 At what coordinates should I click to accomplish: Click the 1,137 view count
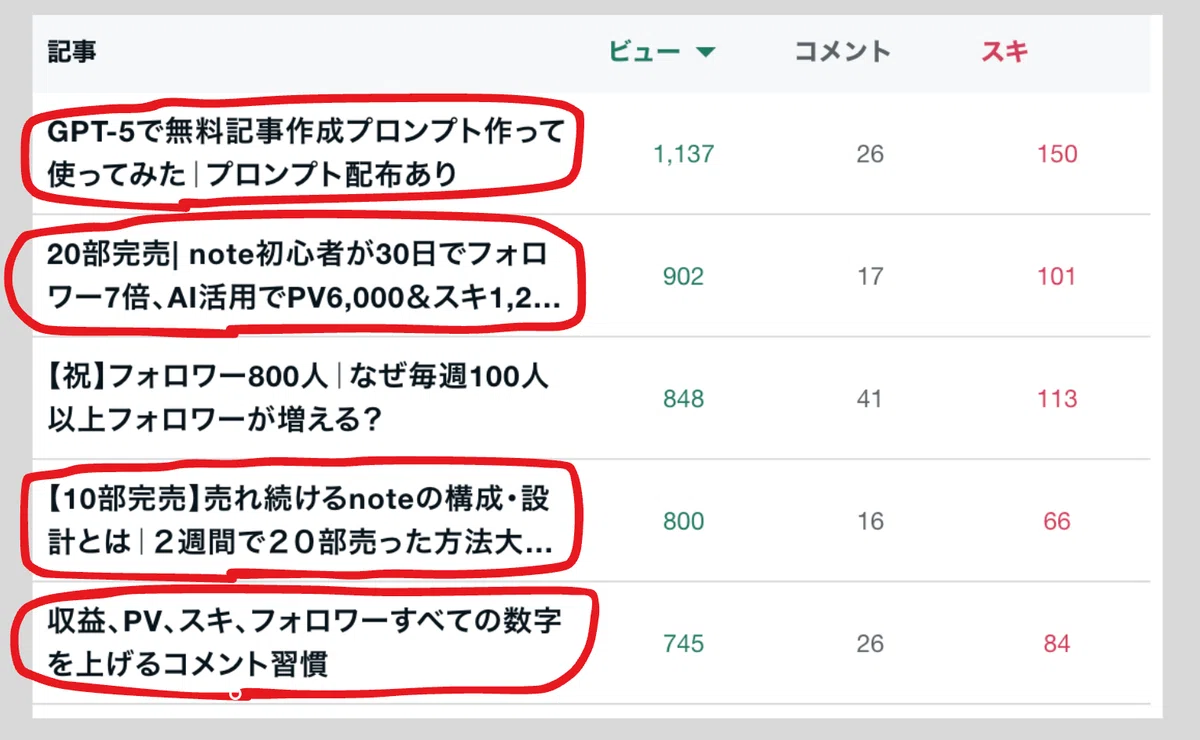click(x=684, y=154)
